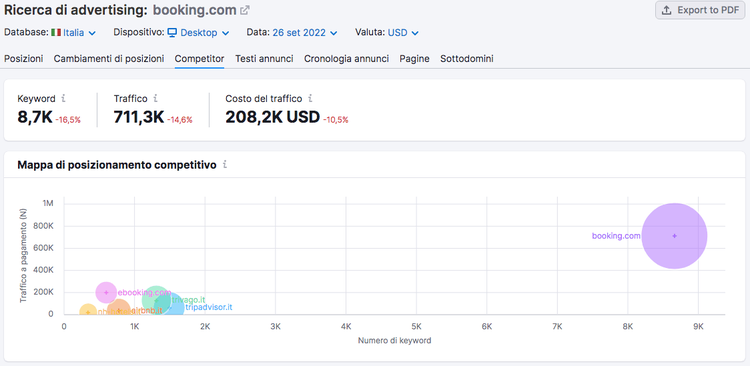Open the Dispositivo Desktop dropdown
This screenshot has width=750, height=366.
pos(198,33)
